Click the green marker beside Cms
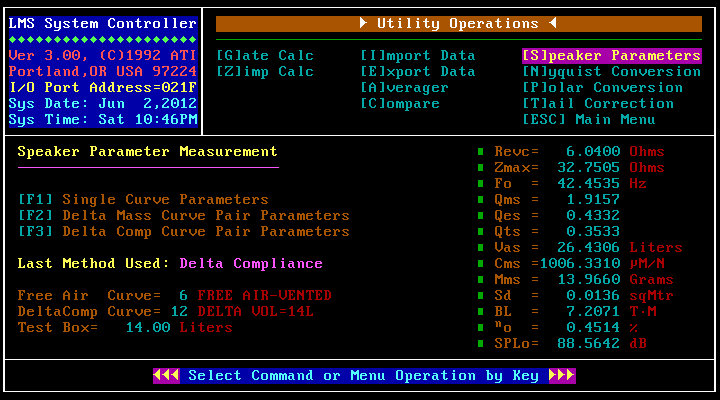720x400 pixels. pyautogui.click(x=480, y=264)
